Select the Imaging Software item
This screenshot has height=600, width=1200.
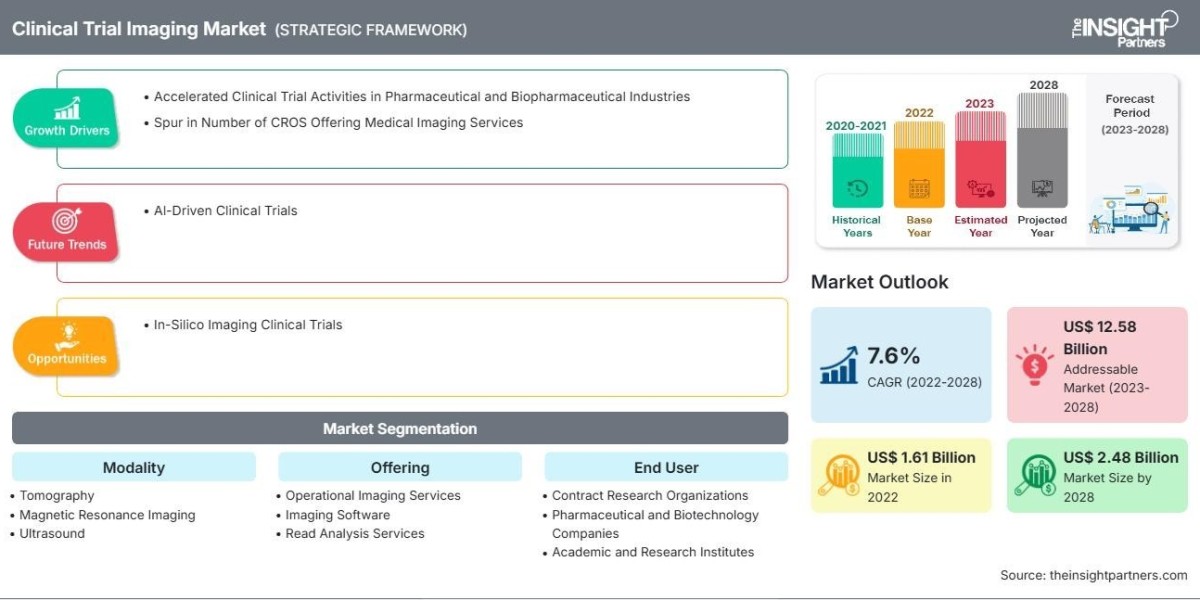tap(338, 515)
